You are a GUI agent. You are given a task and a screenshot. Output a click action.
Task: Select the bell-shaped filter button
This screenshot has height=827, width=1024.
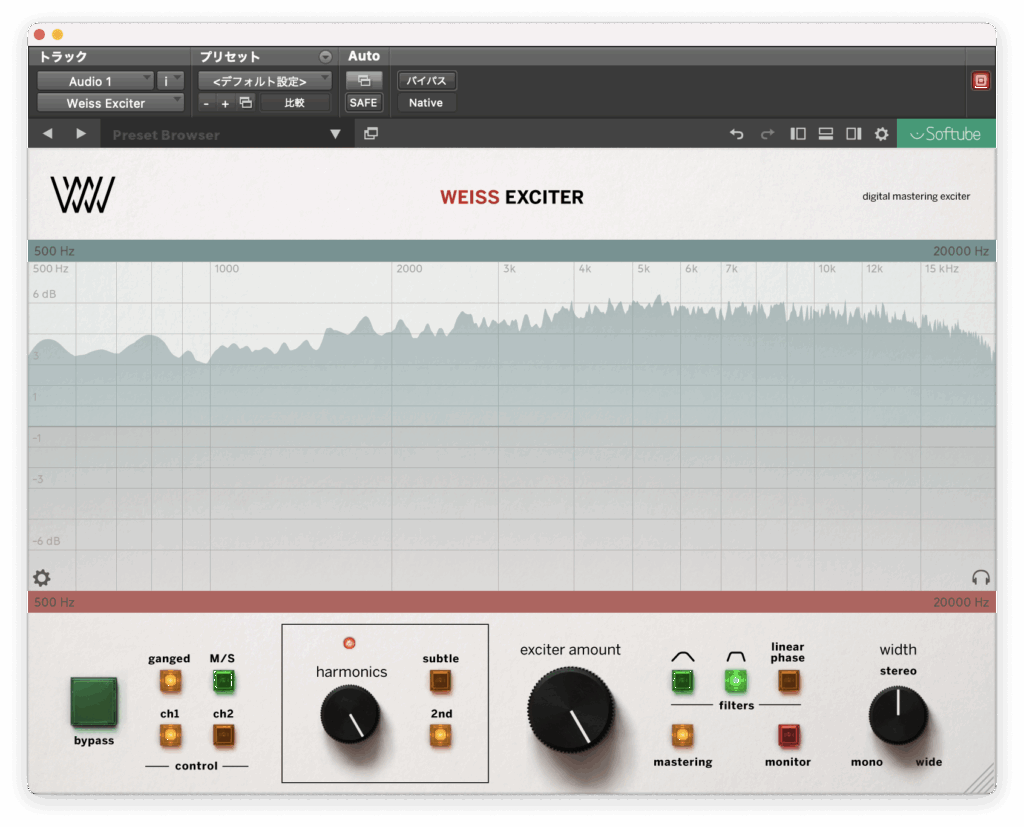tap(682, 681)
